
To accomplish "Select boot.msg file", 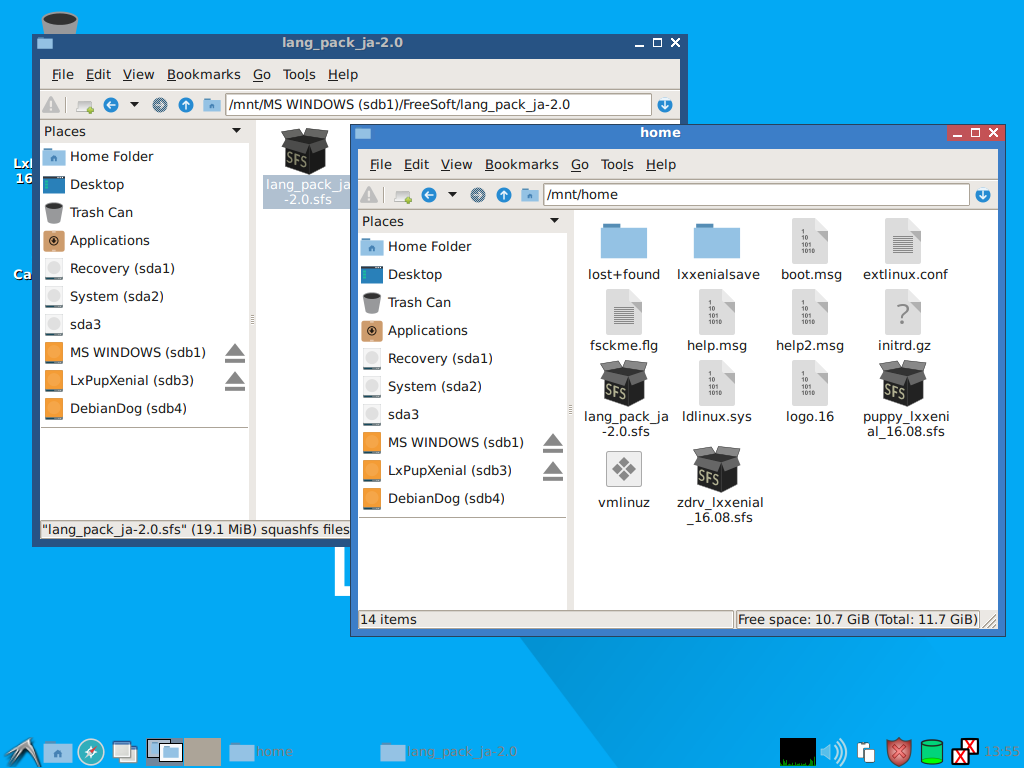I will (811, 251).
